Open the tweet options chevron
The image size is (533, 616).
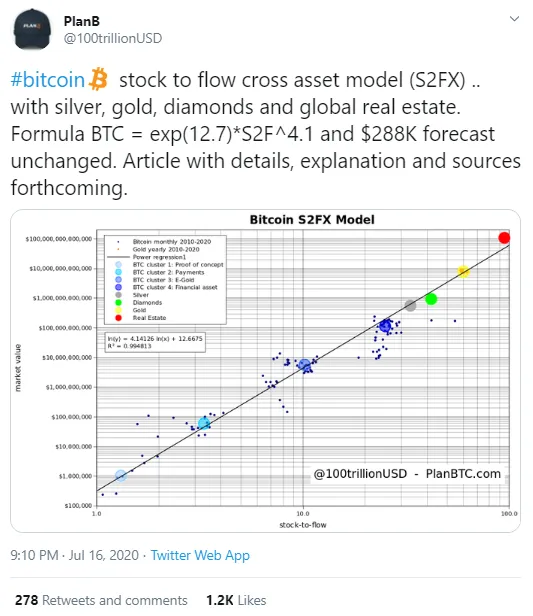tap(514, 19)
